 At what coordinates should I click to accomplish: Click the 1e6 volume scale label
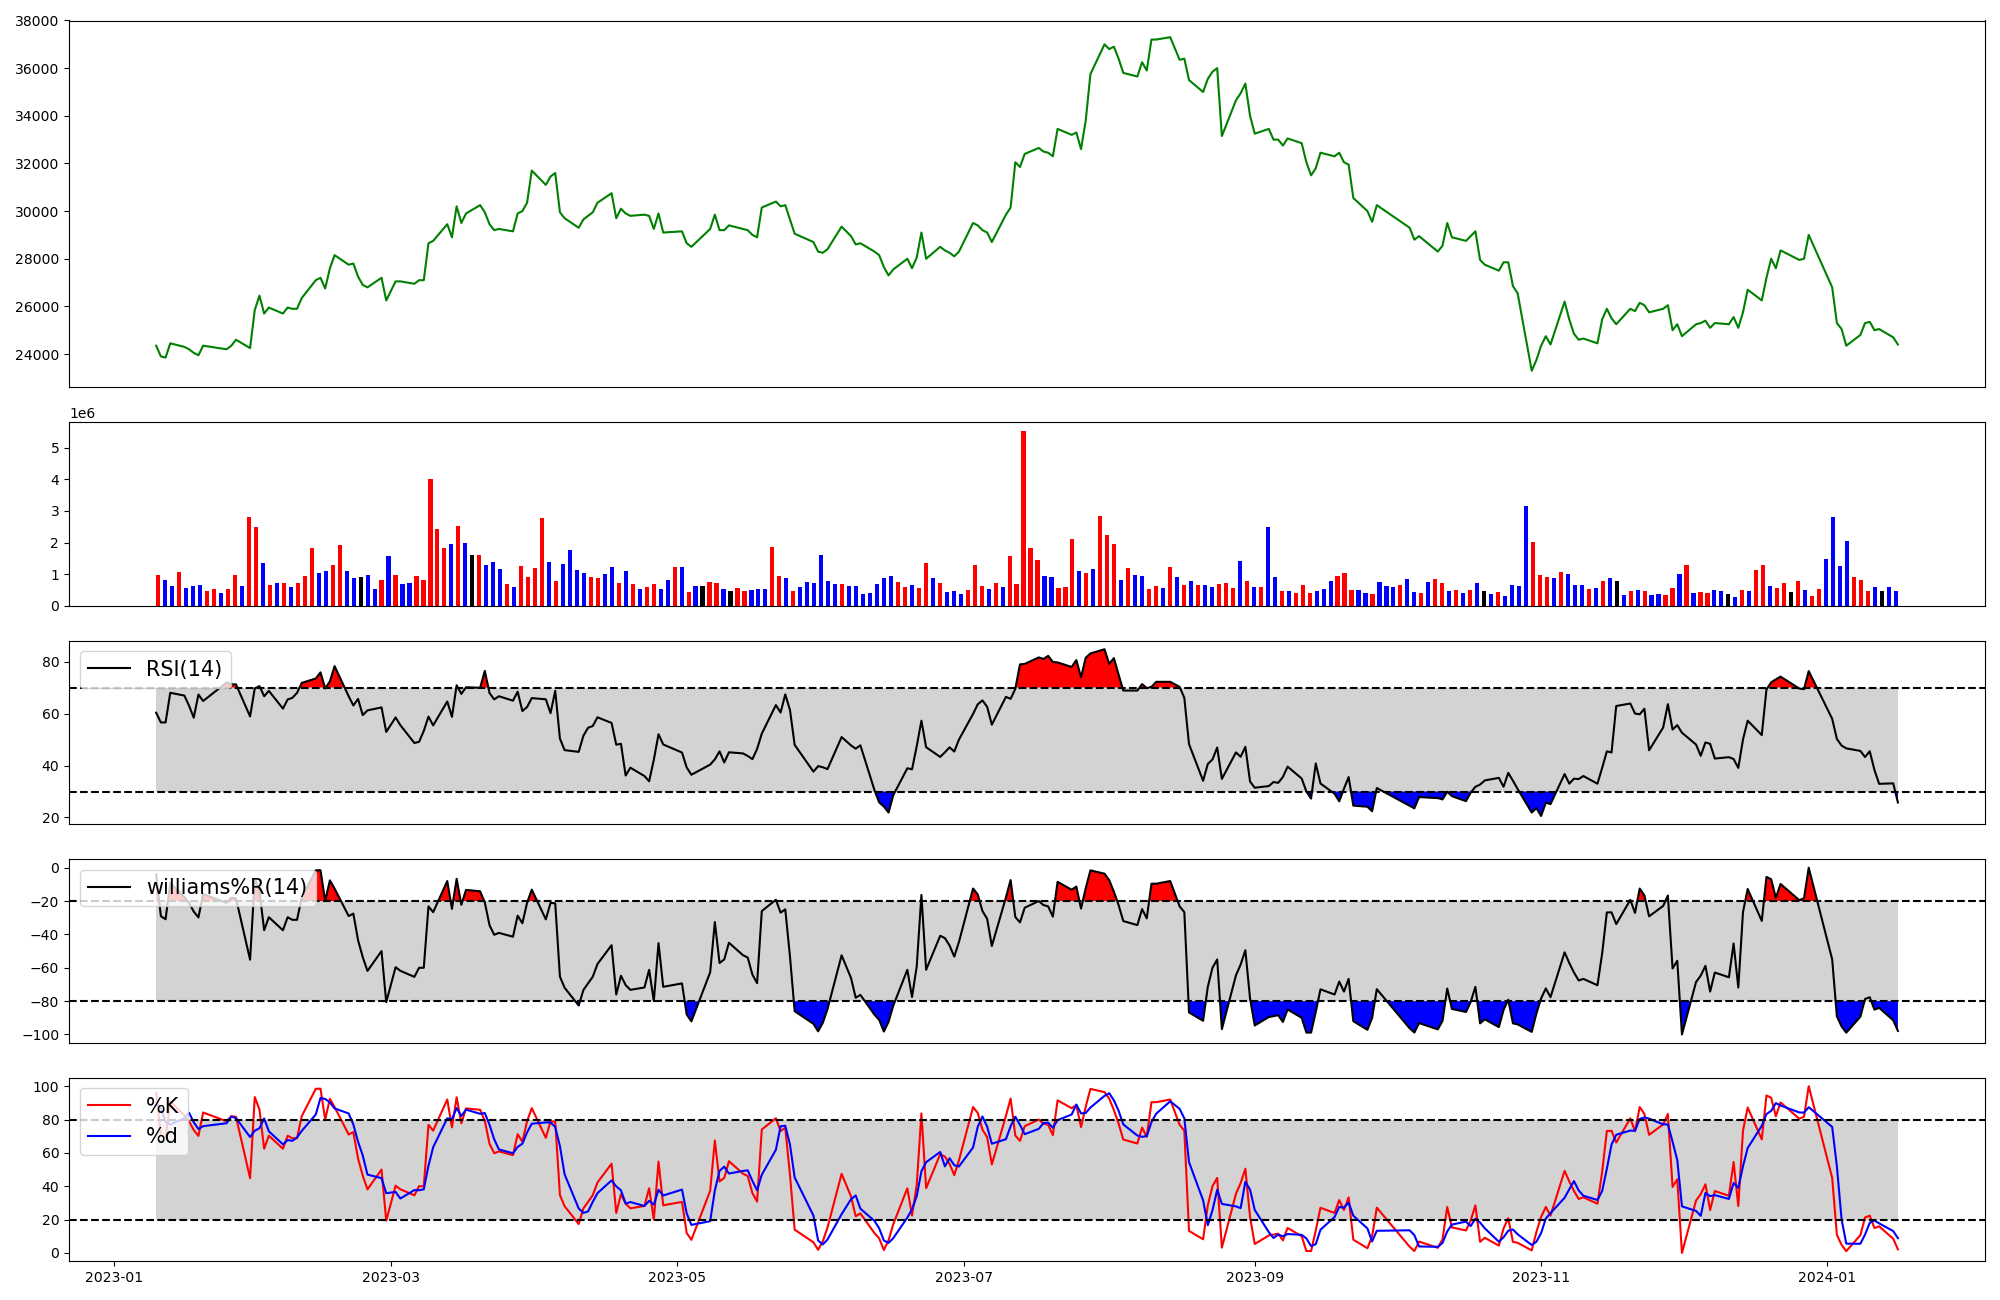click(x=82, y=414)
